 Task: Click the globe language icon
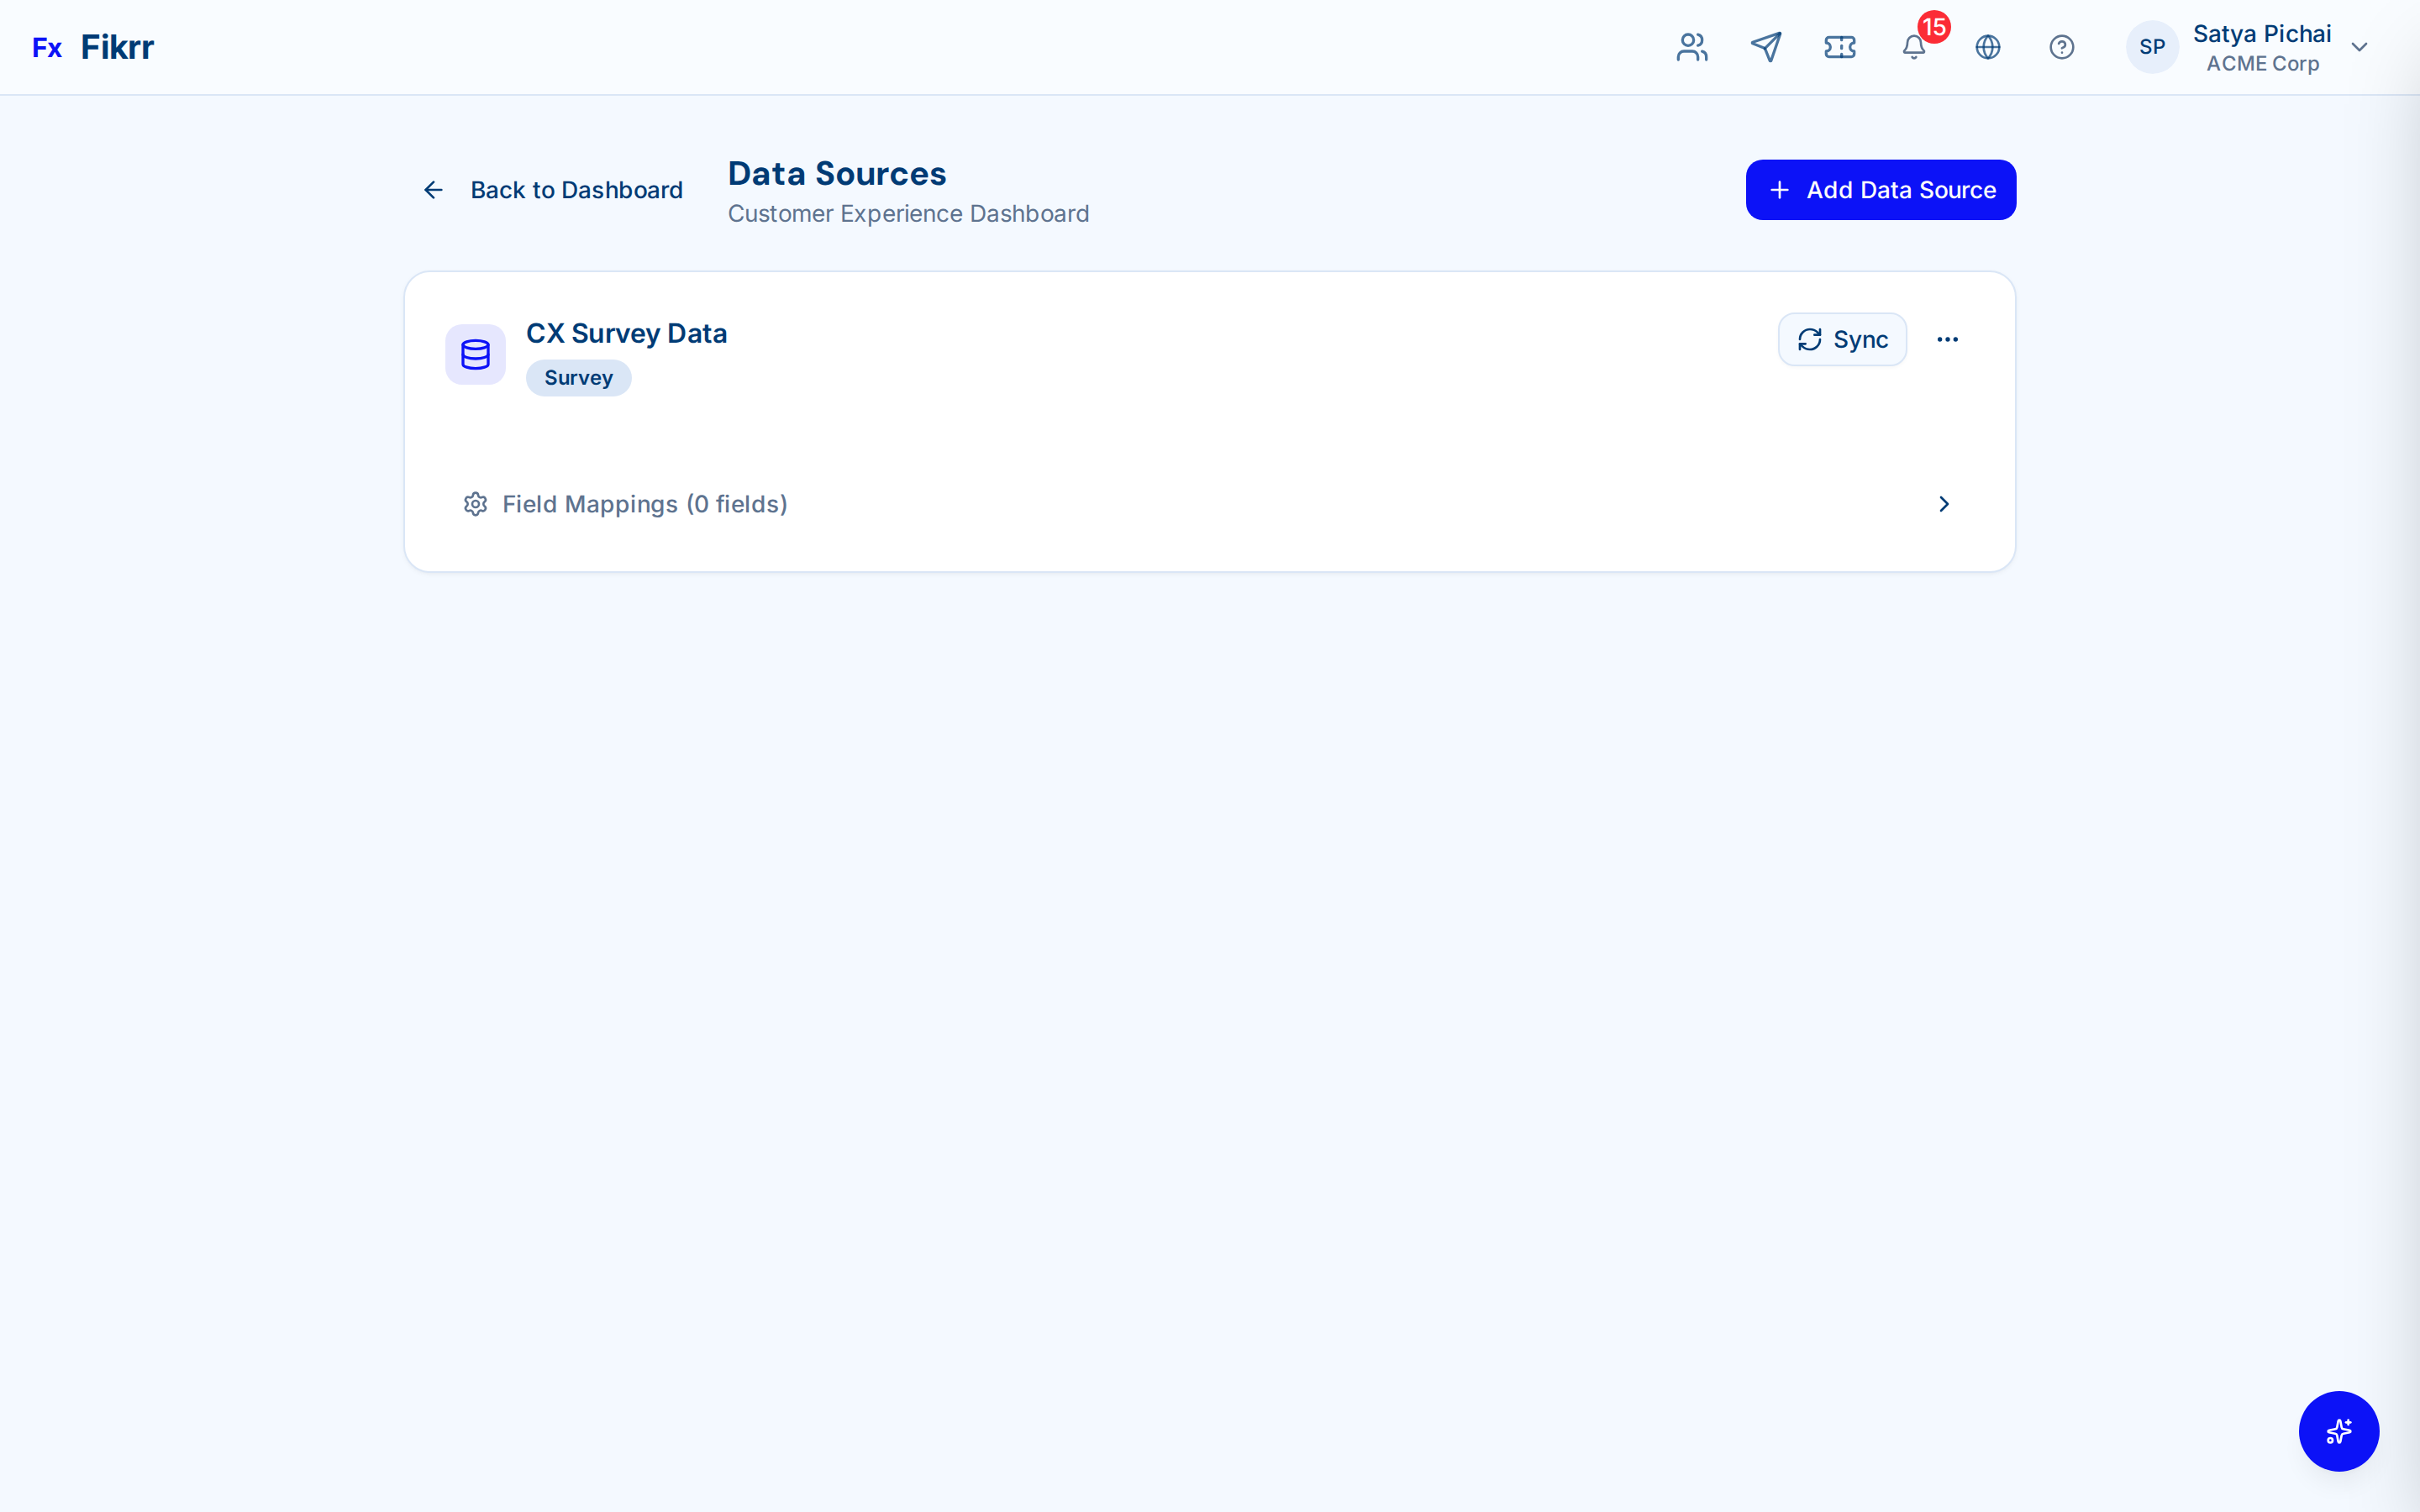click(1988, 47)
